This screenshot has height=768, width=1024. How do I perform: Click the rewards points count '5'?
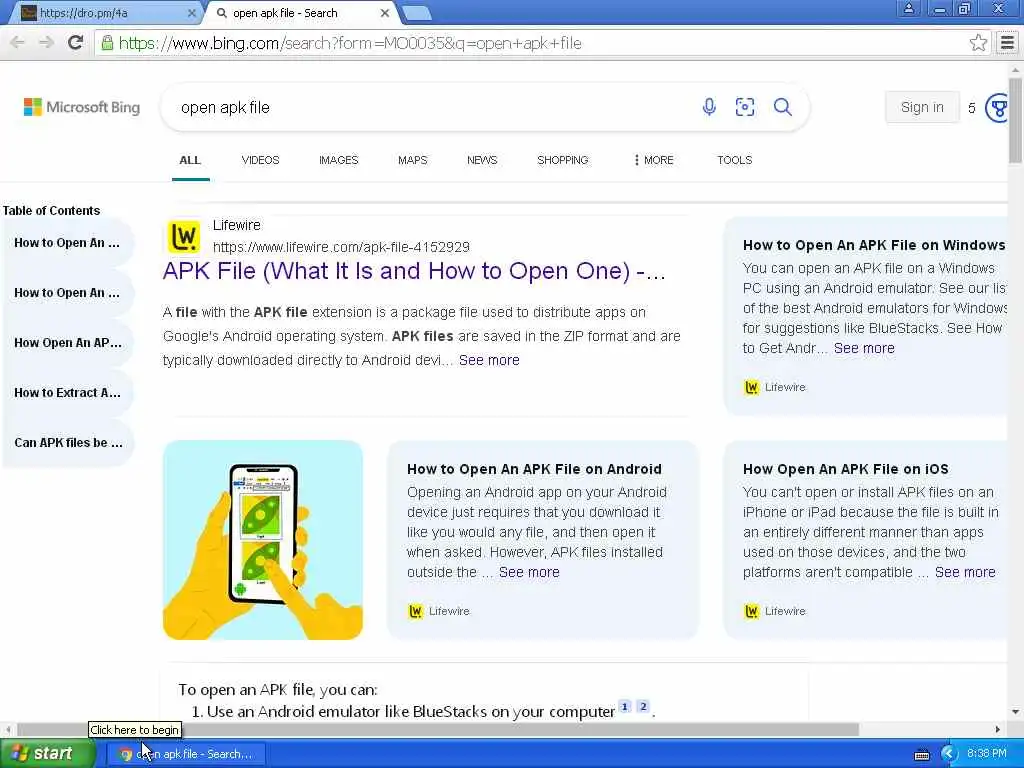coord(972,108)
